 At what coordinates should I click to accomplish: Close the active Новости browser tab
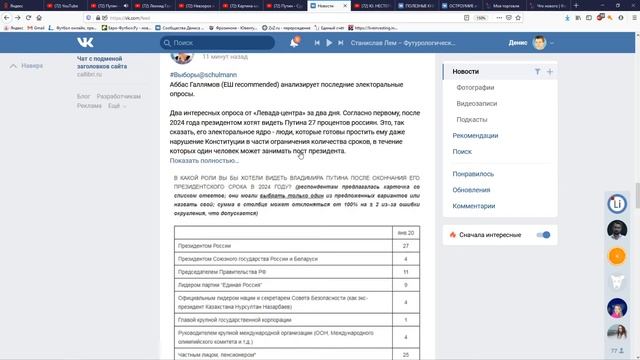click(345, 6)
